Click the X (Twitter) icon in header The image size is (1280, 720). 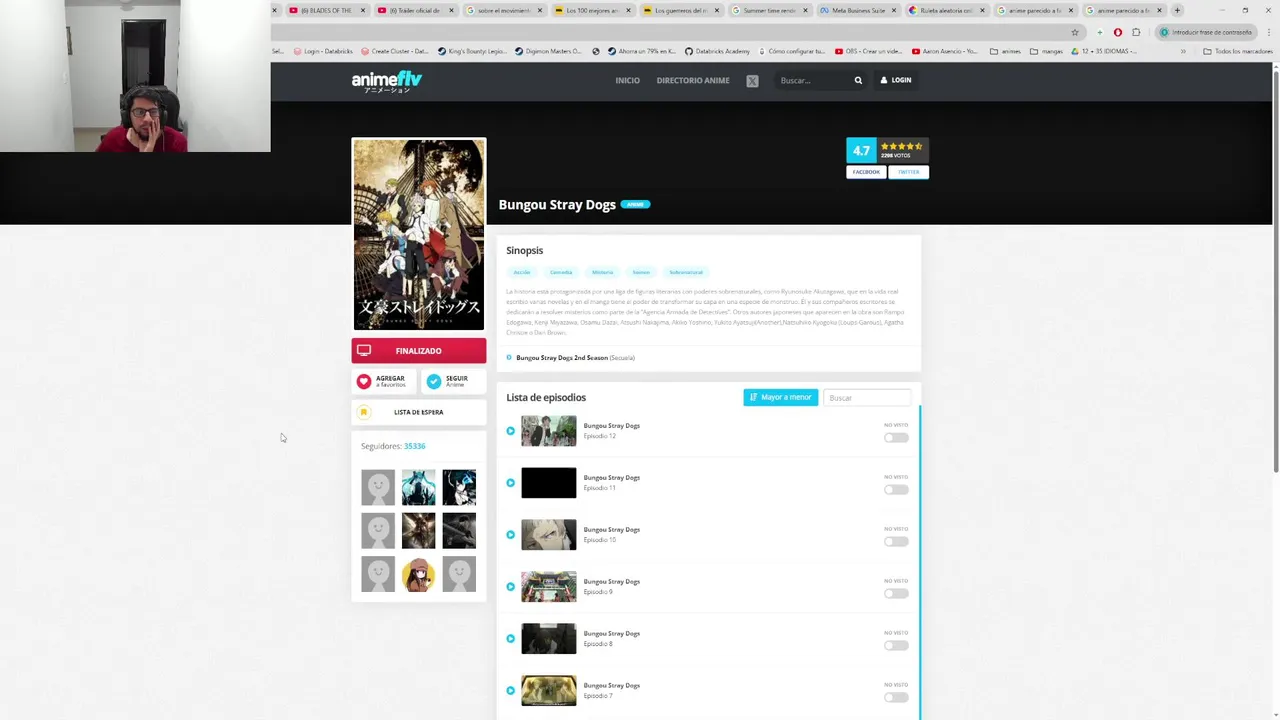pos(752,81)
